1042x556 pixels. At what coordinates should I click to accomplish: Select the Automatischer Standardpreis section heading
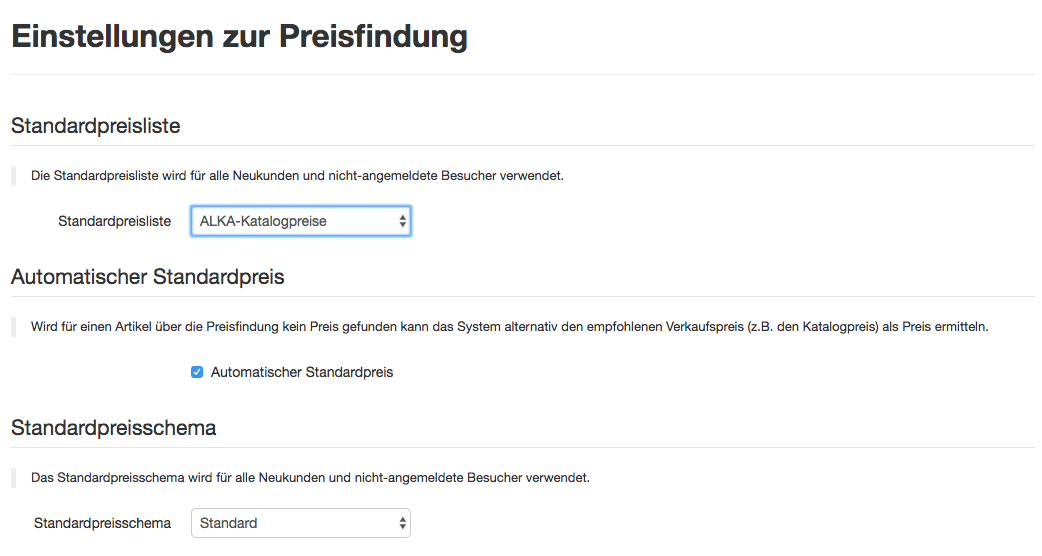pyautogui.click(x=148, y=277)
